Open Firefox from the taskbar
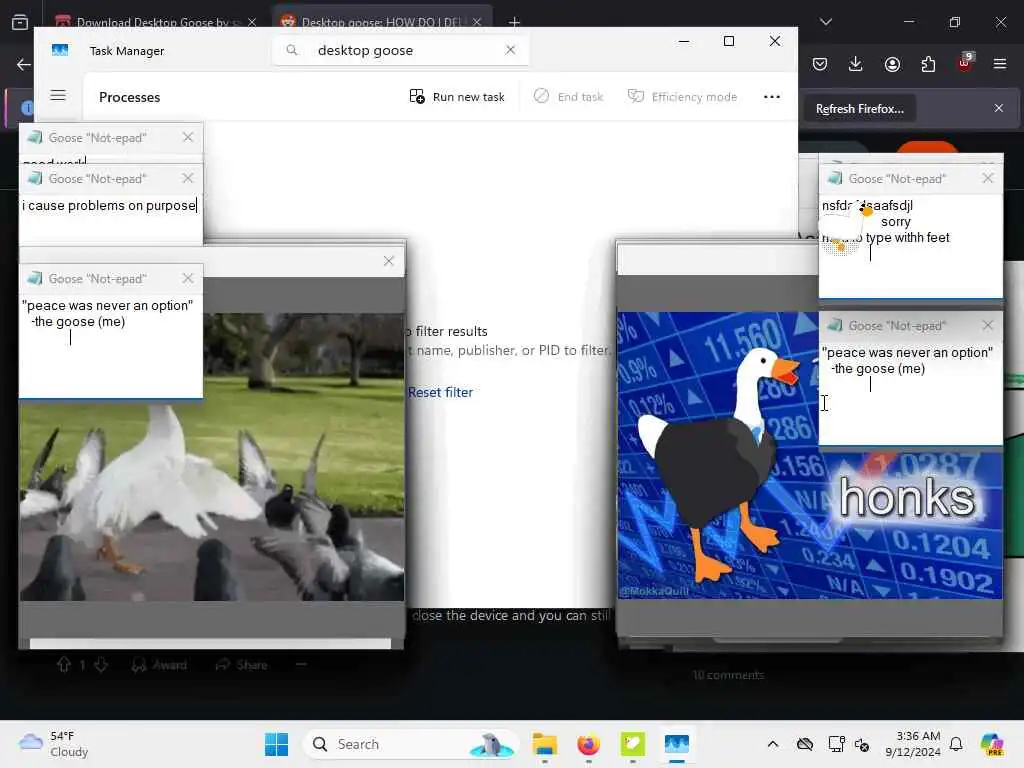This screenshot has height=768, width=1024. [588, 744]
